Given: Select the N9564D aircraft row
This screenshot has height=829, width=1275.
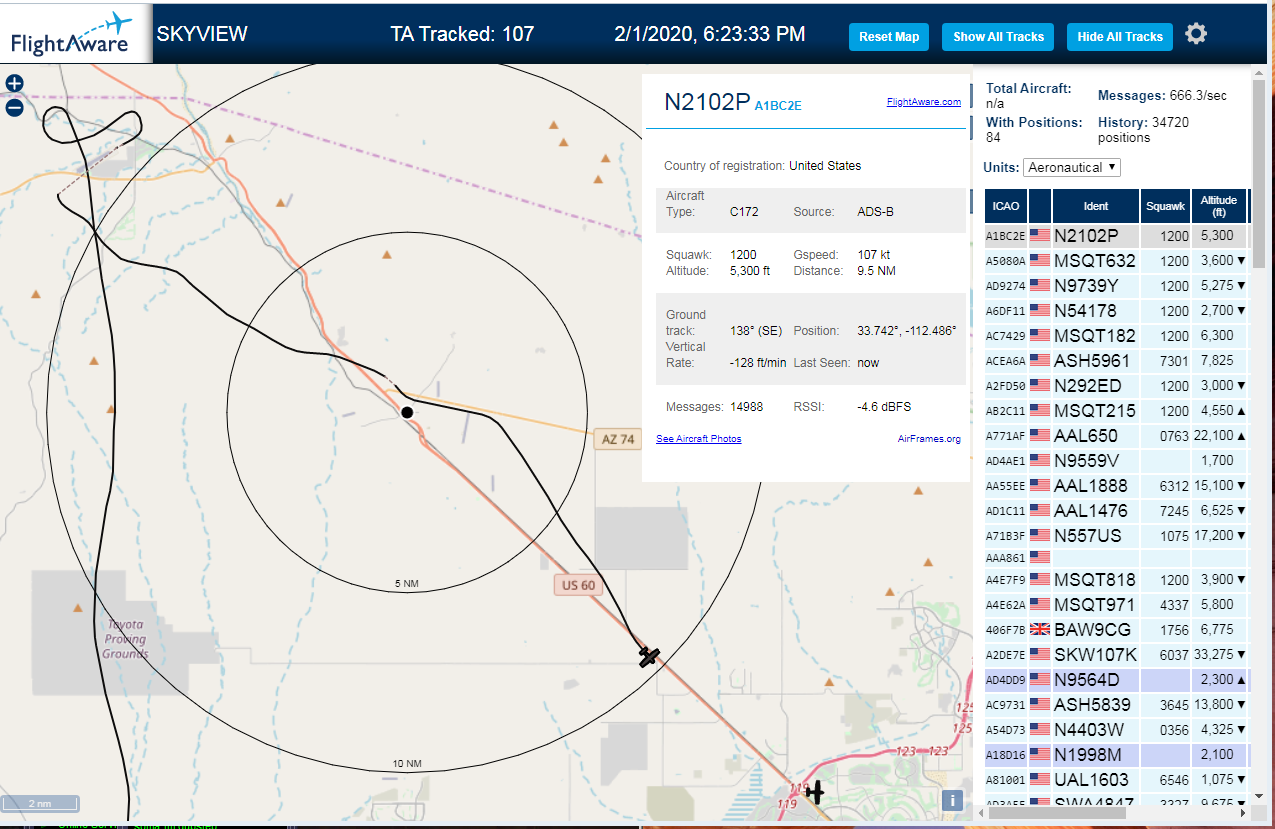Looking at the screenshot, I should tap(1116, 680).
